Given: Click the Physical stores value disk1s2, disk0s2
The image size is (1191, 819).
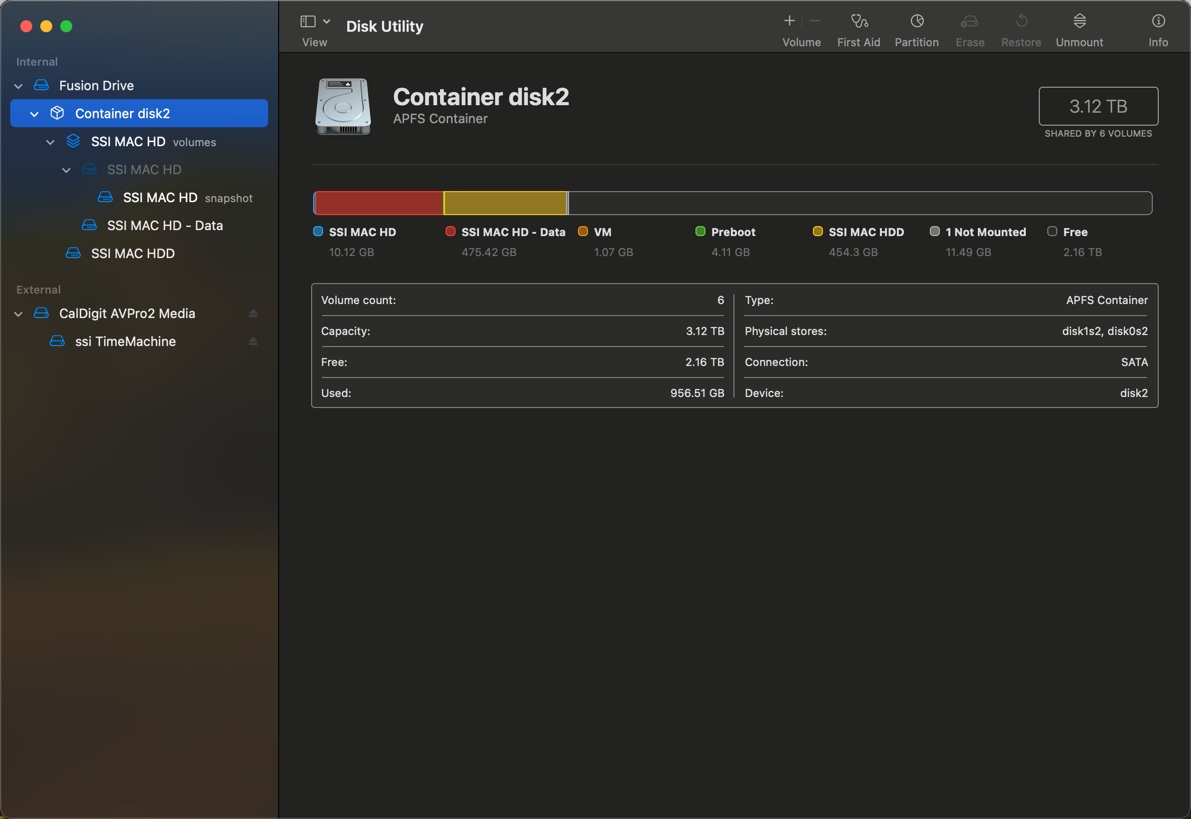Looking at the screenshot, I should pos(1104,331).
